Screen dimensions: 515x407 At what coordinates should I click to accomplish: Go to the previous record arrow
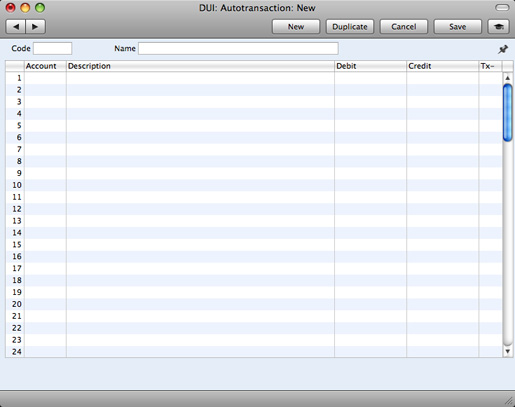pyautogui.click(x=16, y=27)
